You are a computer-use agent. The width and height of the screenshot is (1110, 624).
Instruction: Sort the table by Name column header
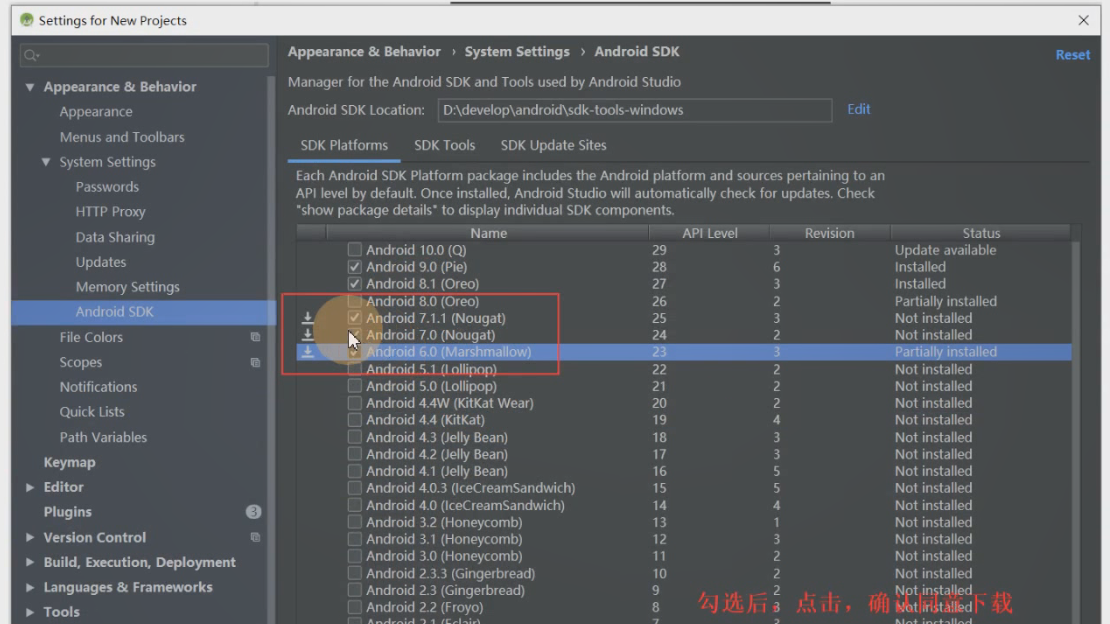488,233
